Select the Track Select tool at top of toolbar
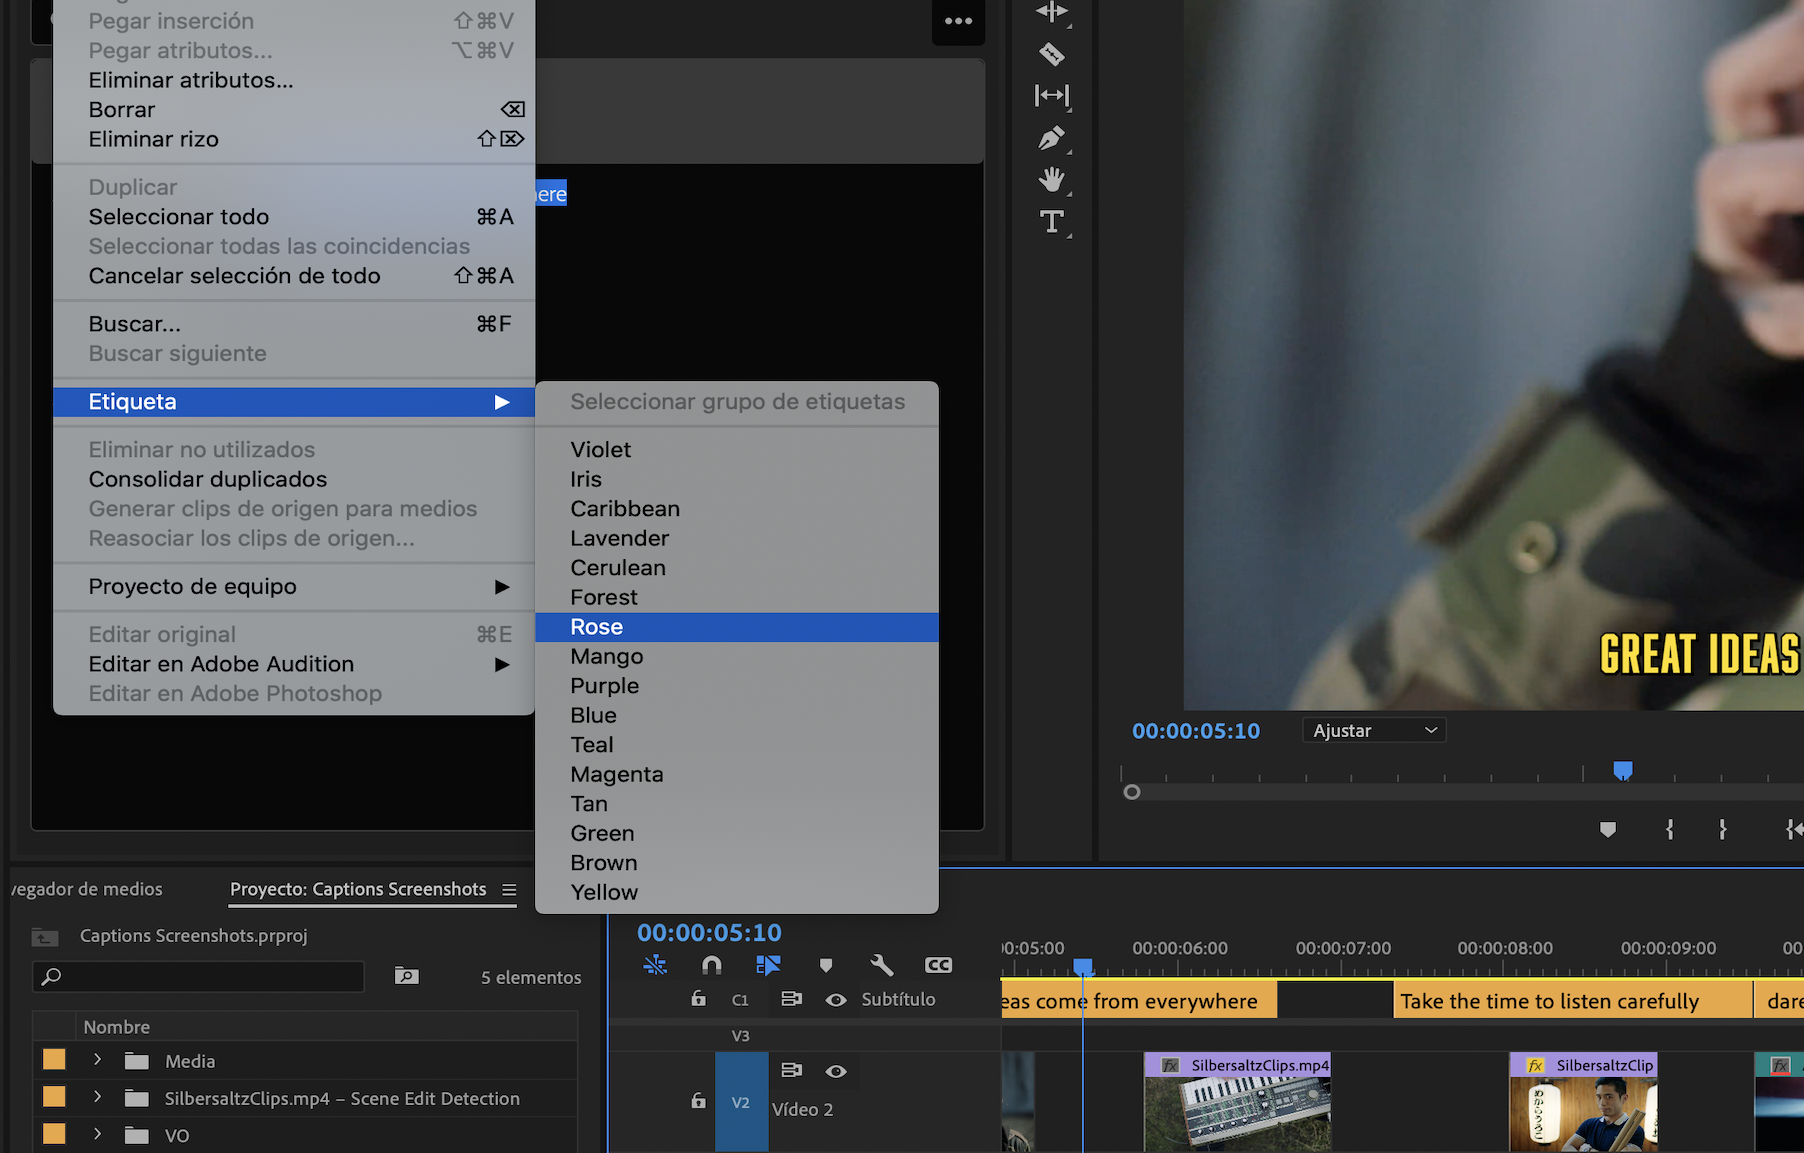Viewport: 1804px width, 1153px height. click(1051, 12)
